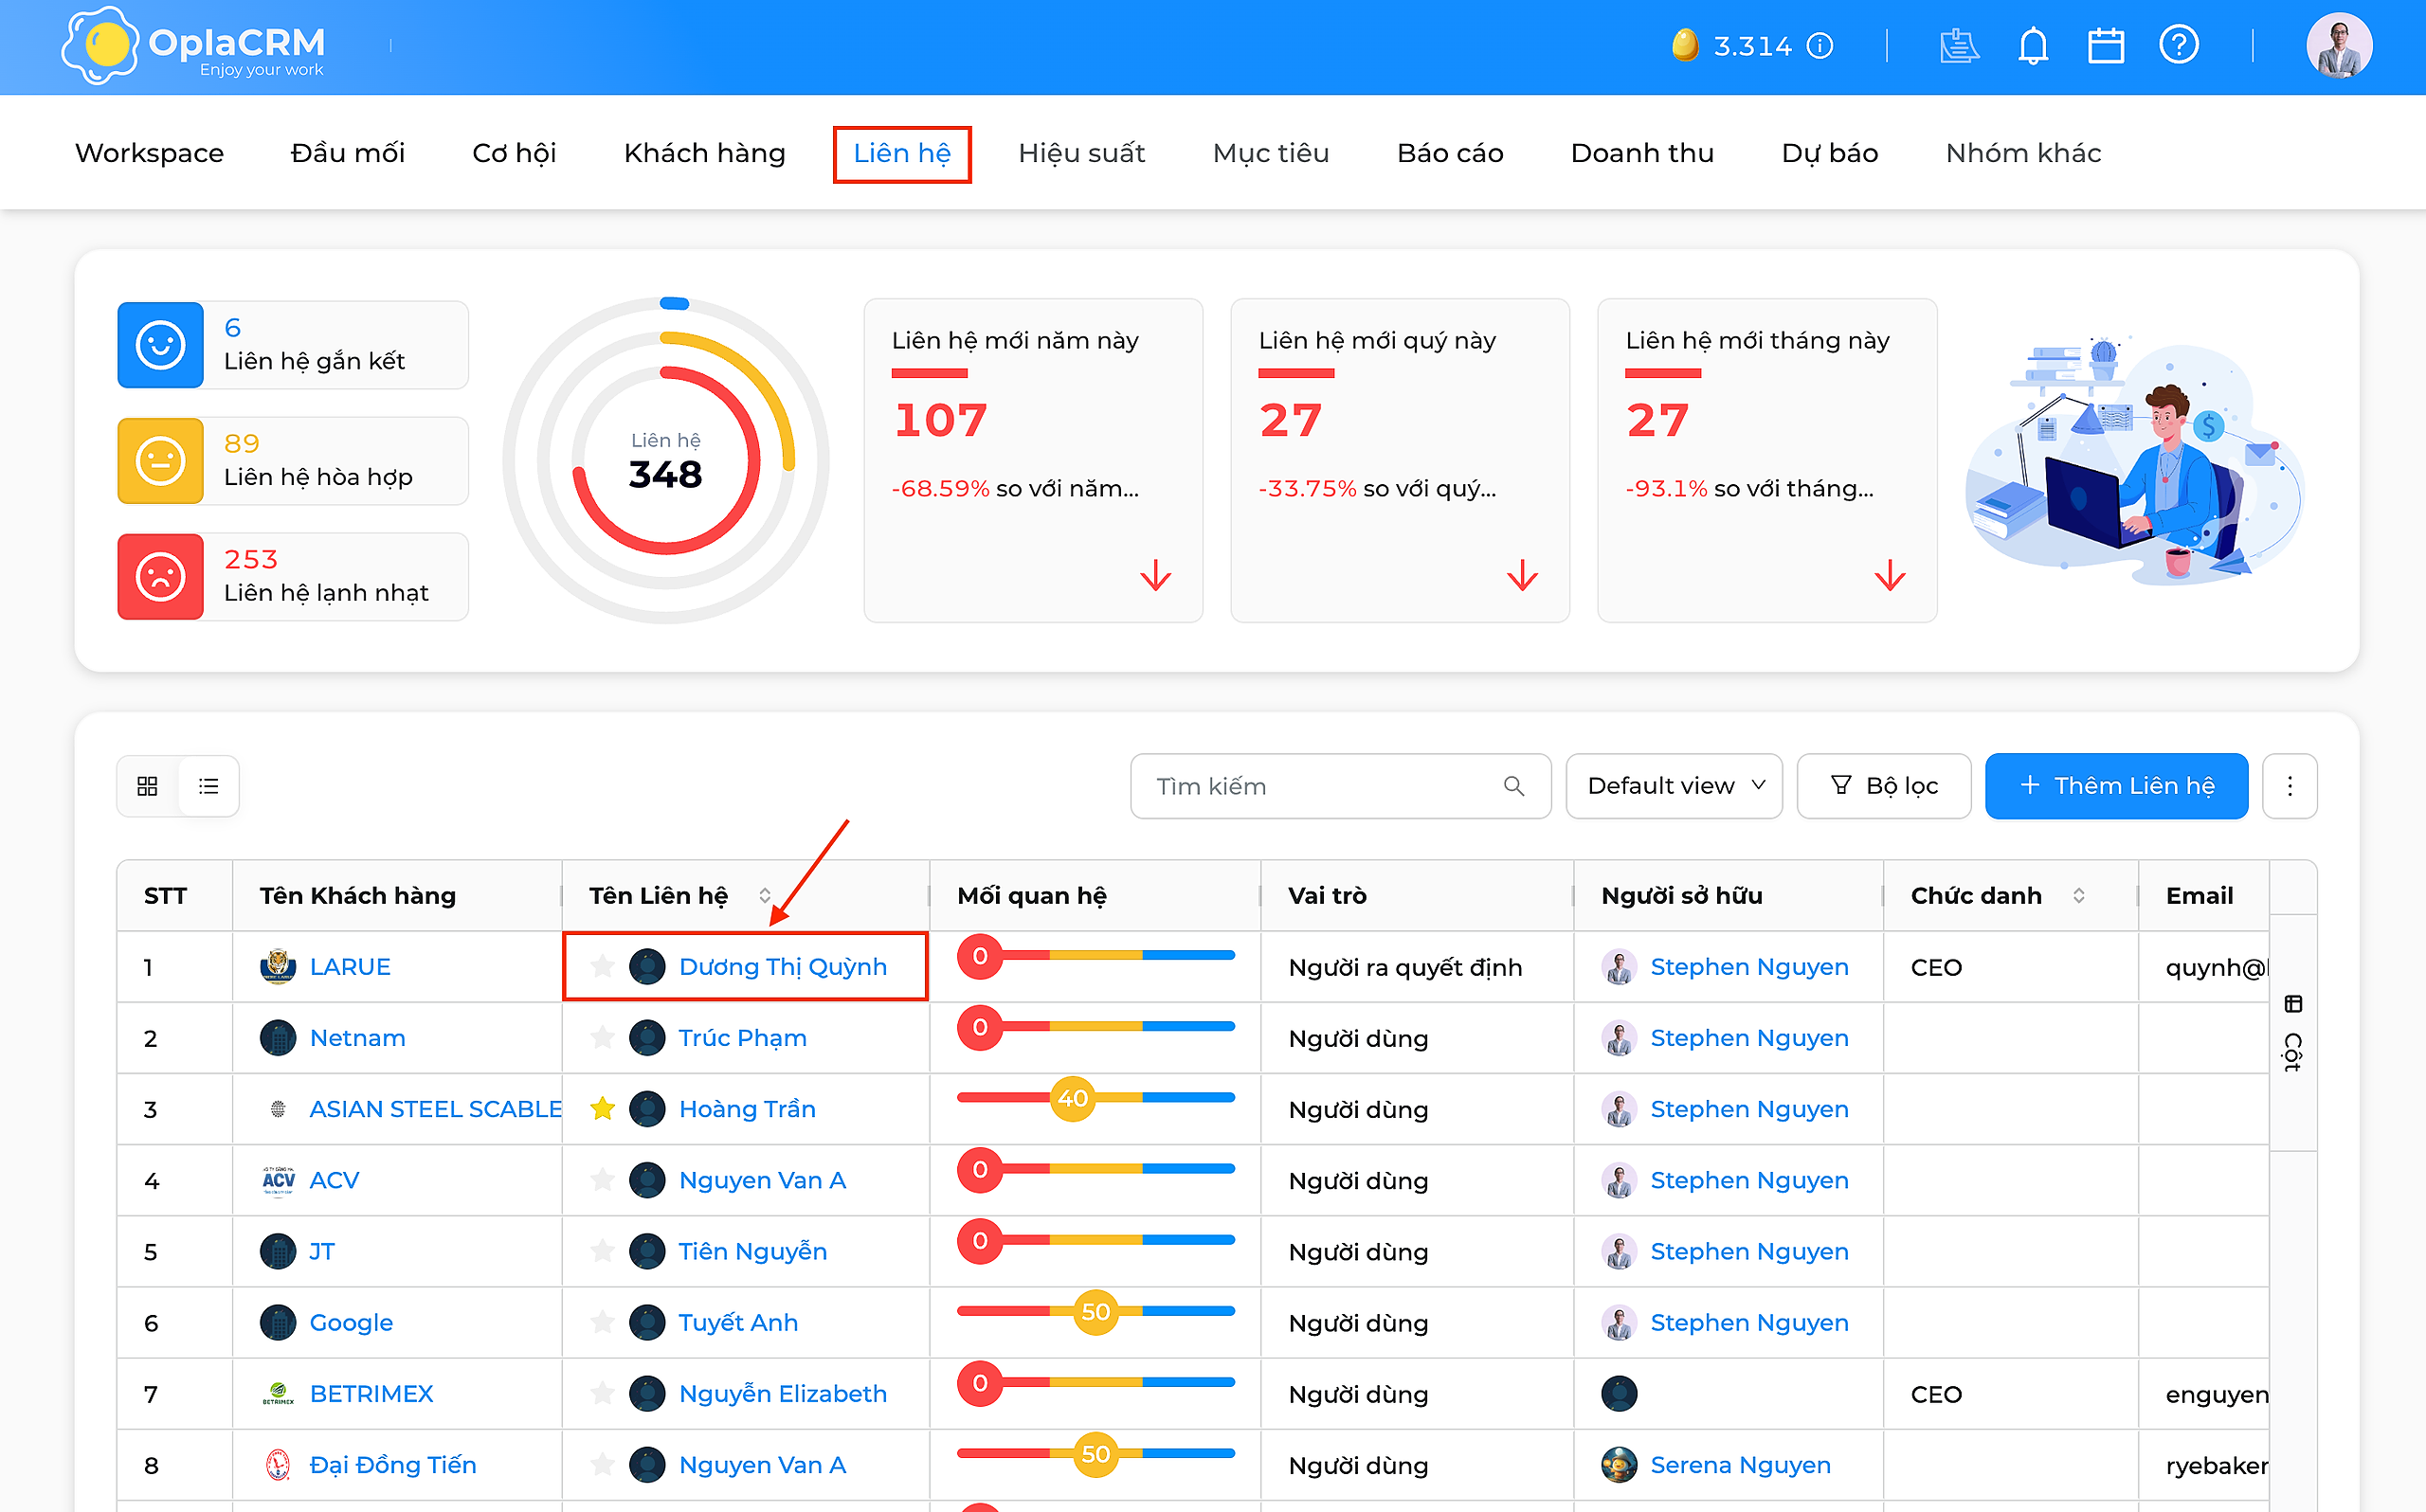Open the Khách hàng tab

(x=704, y=153)
